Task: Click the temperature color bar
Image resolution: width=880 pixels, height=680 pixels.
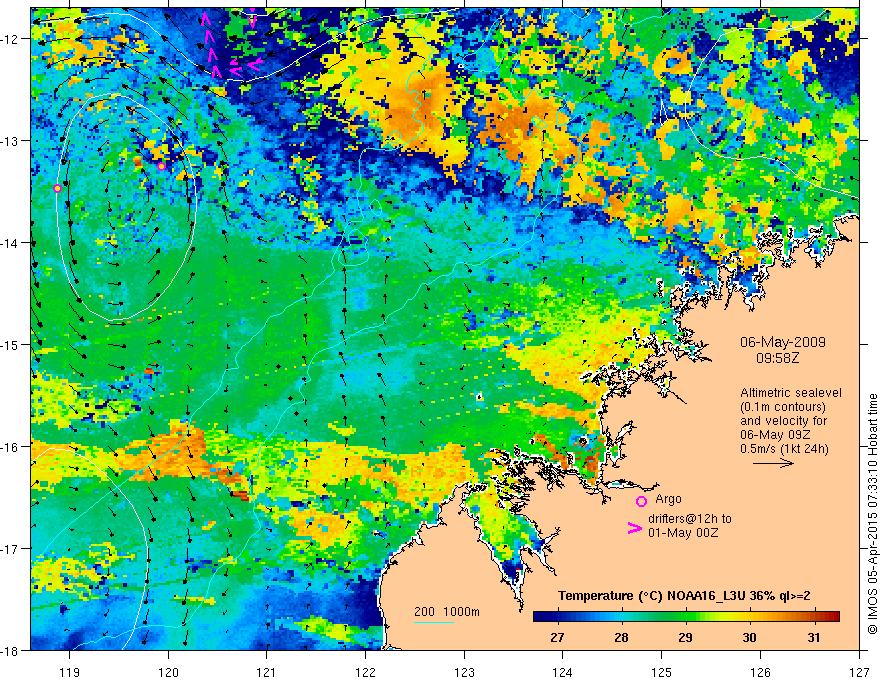Action: [x=686, y=617]
